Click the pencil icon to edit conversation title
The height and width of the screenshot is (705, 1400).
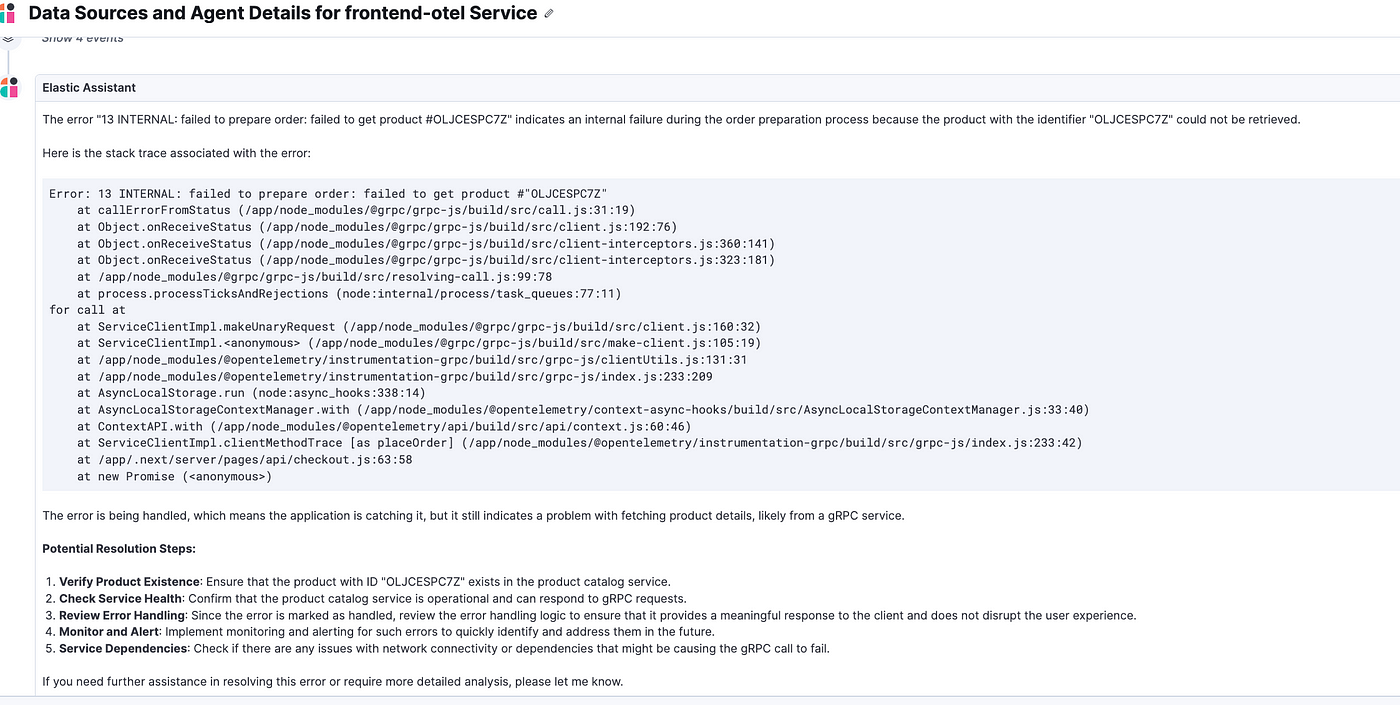point(548,14)
